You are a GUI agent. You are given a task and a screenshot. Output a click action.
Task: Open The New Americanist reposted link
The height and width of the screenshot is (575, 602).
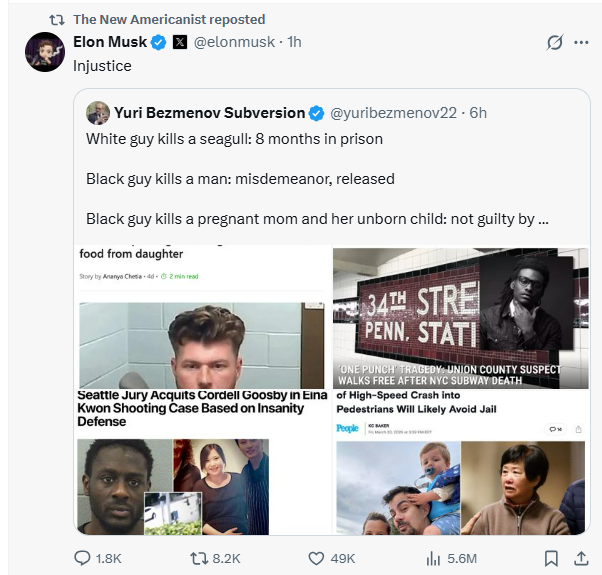[169, 19]
